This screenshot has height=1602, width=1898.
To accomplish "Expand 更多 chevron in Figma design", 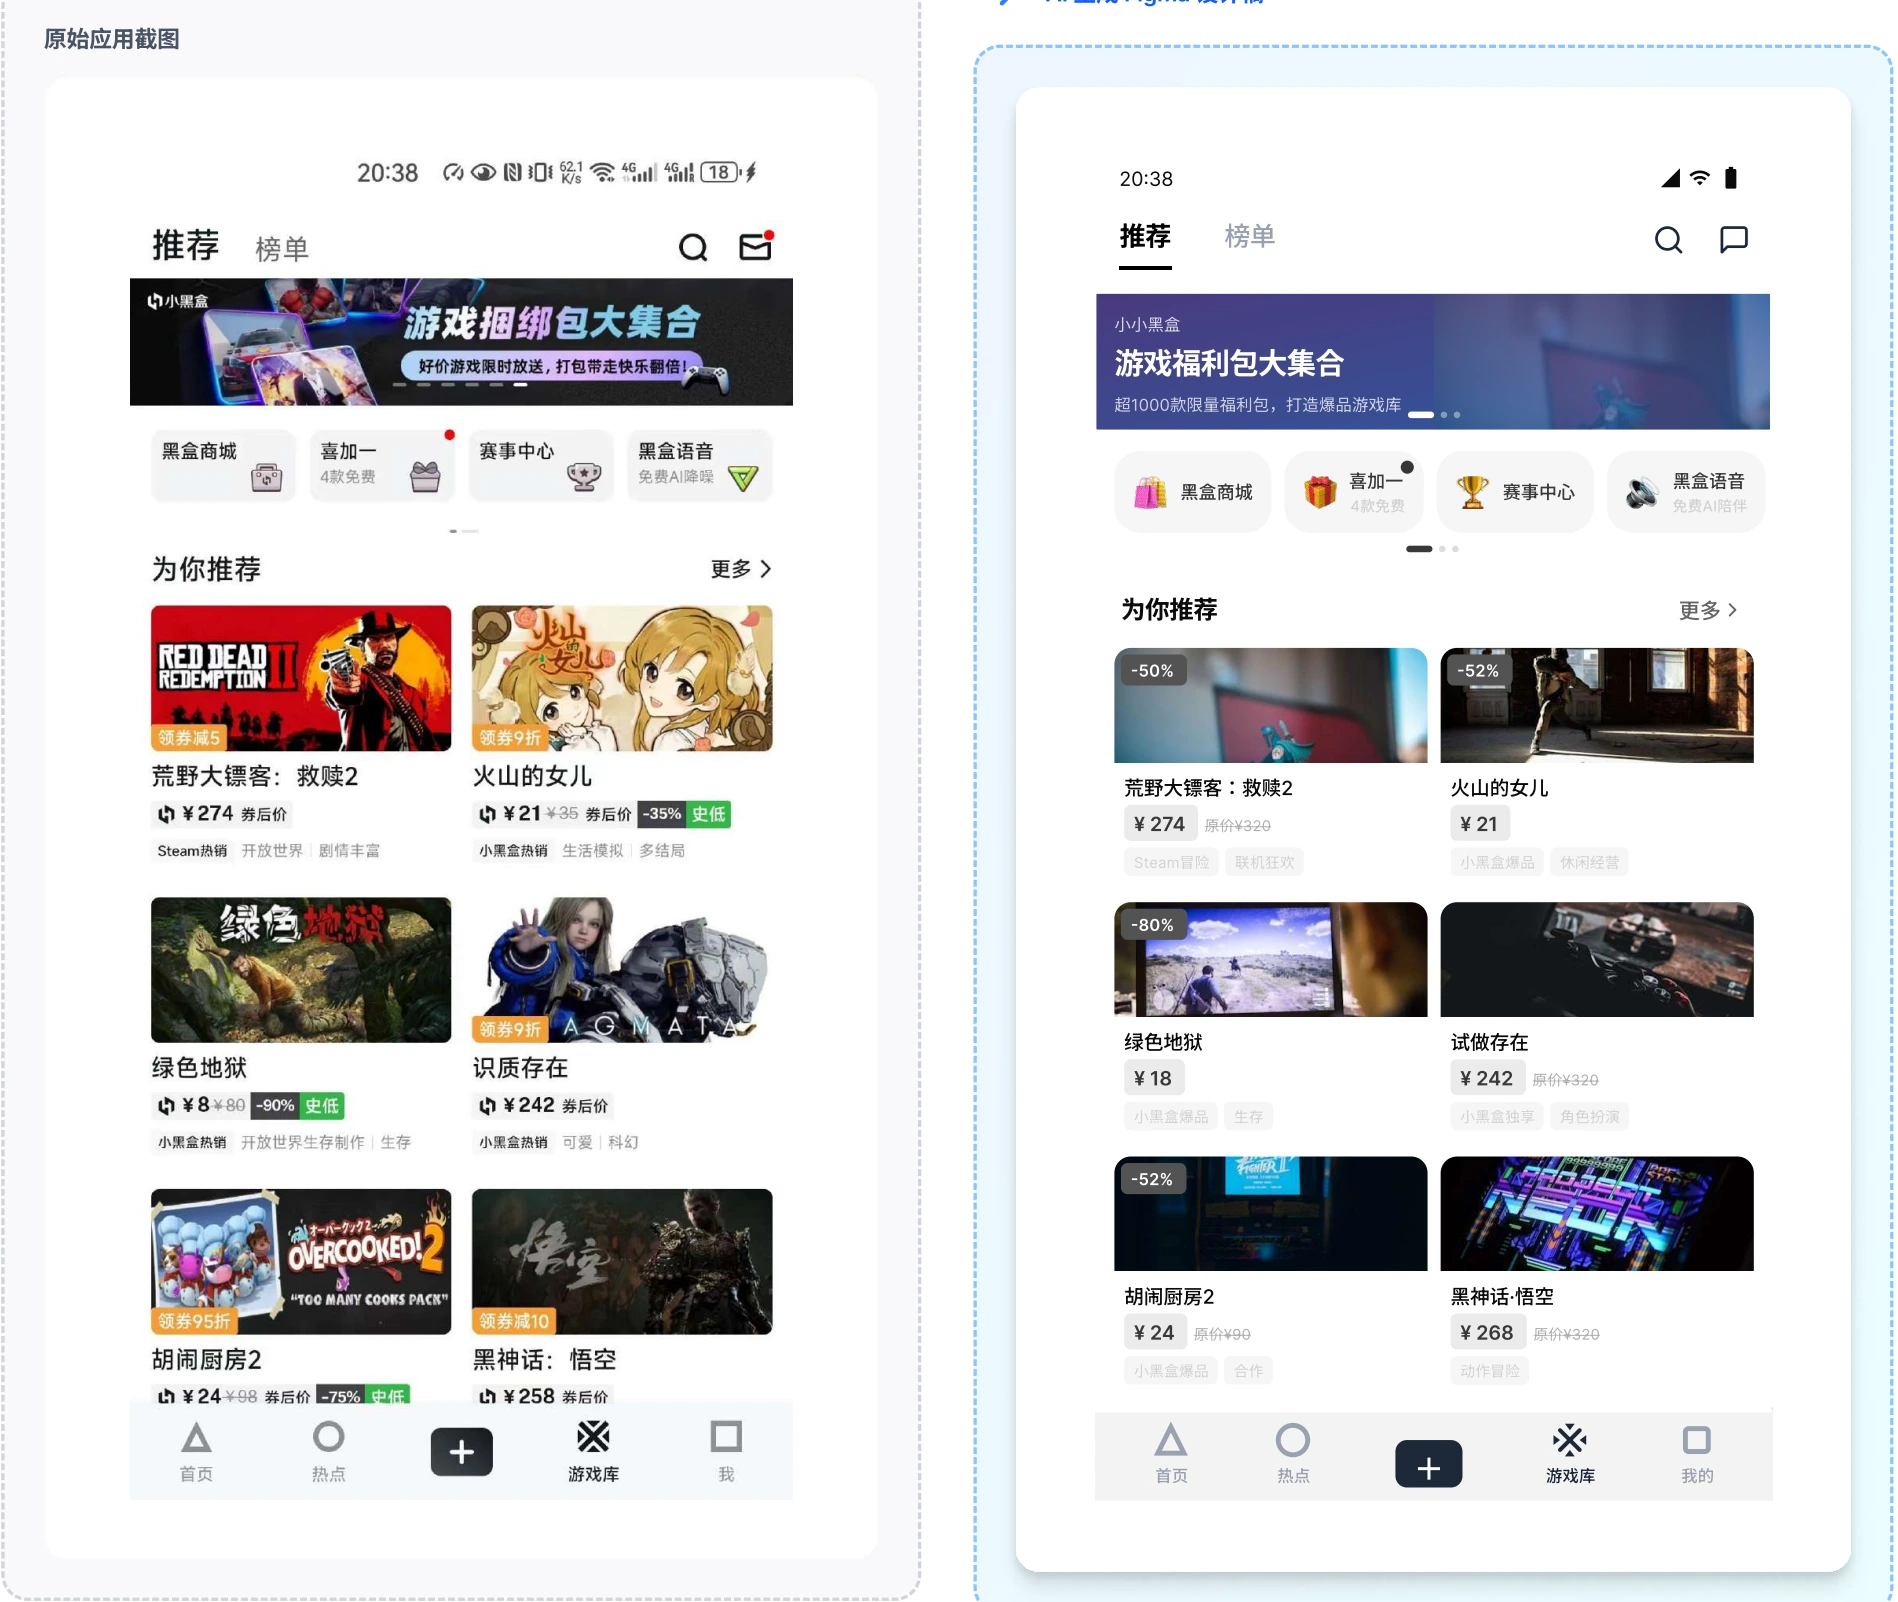I will (1733, 610).
